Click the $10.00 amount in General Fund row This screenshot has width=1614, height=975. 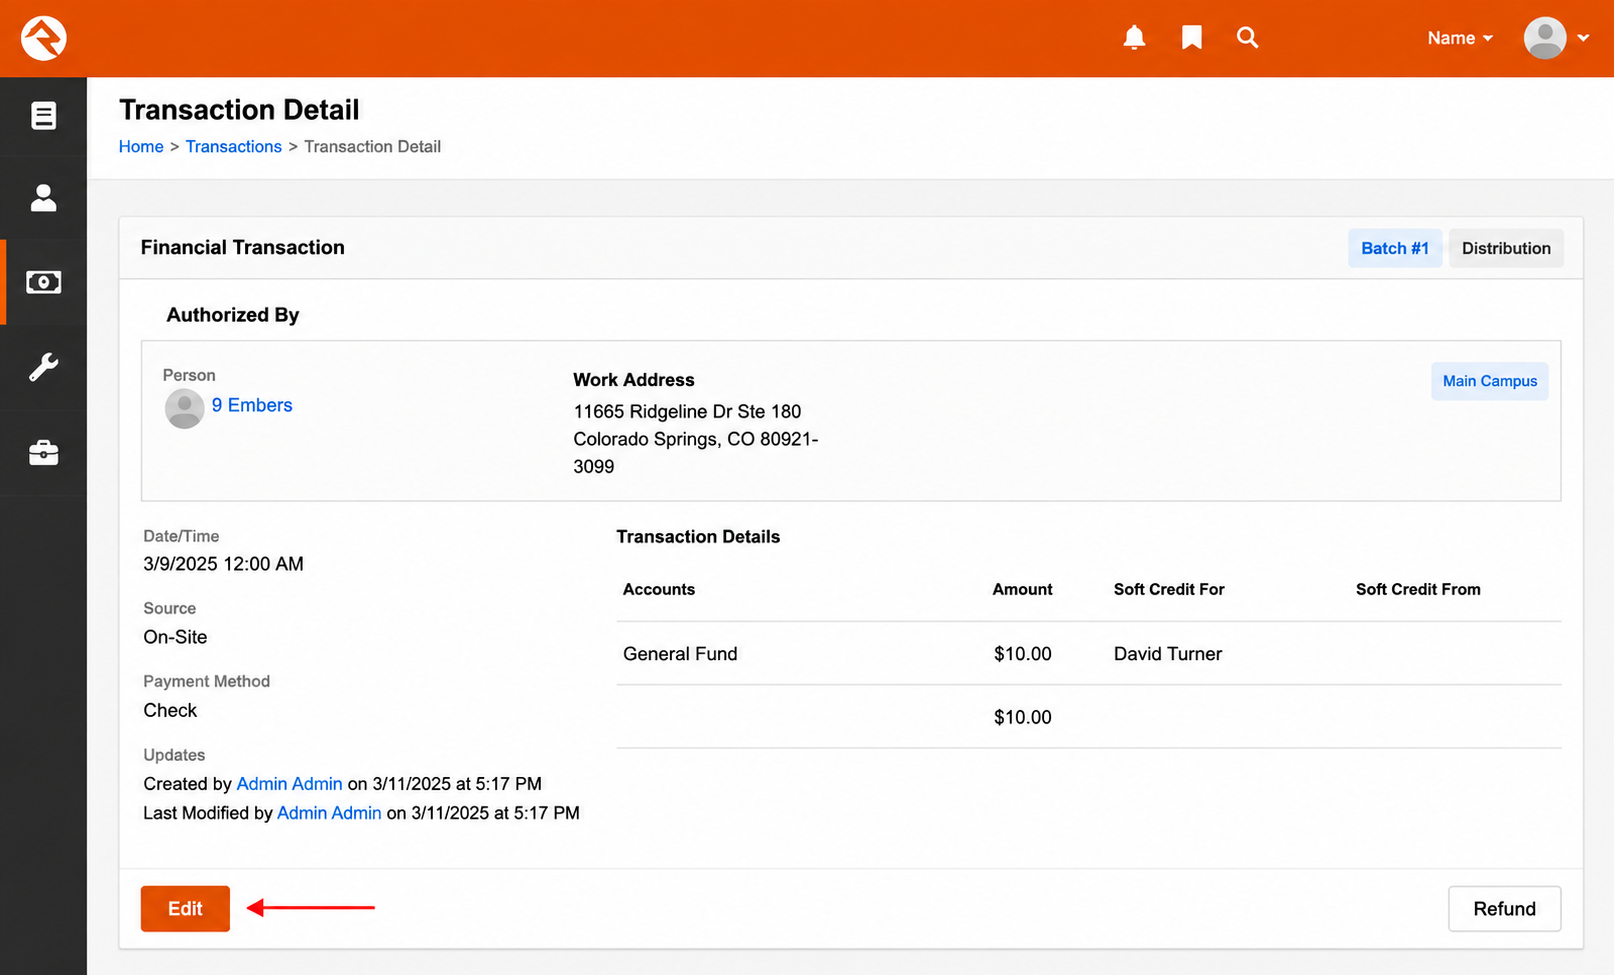coord(1023,654)
